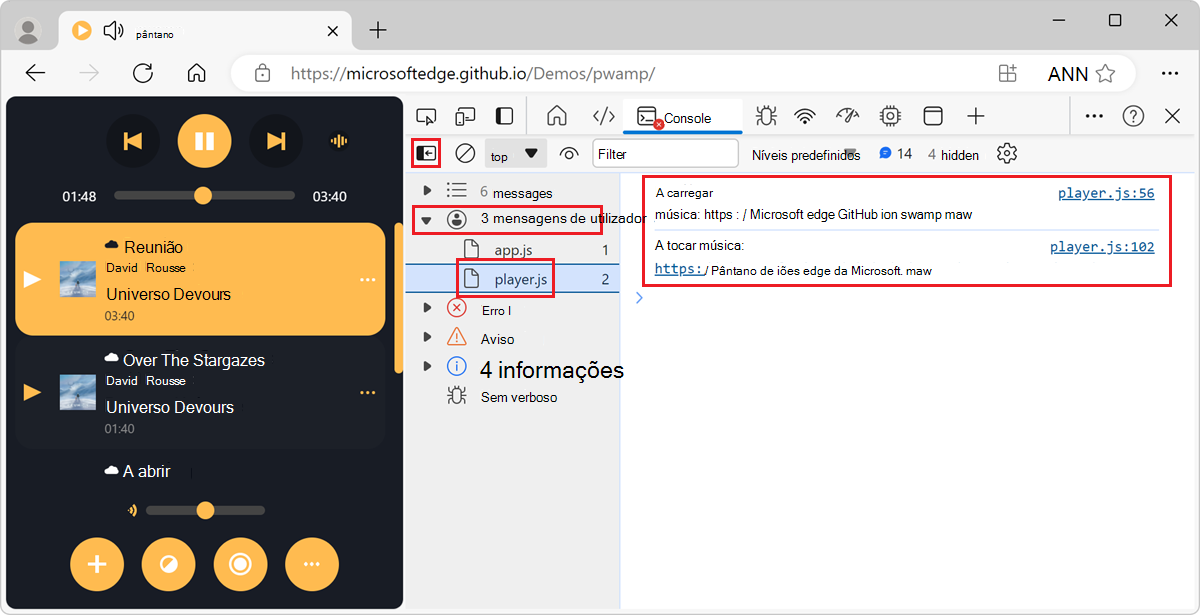1200x615 pixels.
Task: Select the inspect element tool
Action: point(427,115)
